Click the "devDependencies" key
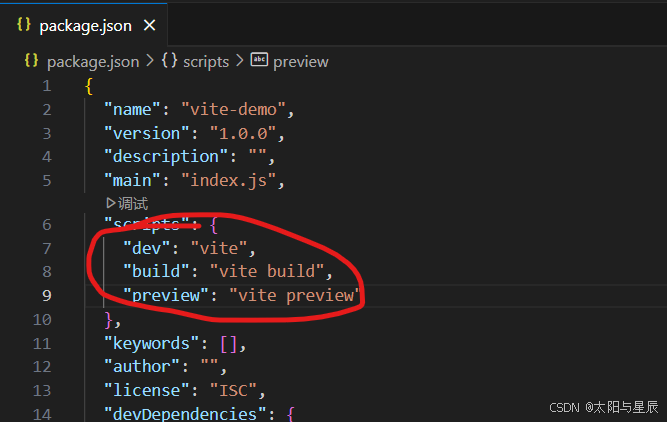 click(x=185, y=414)
